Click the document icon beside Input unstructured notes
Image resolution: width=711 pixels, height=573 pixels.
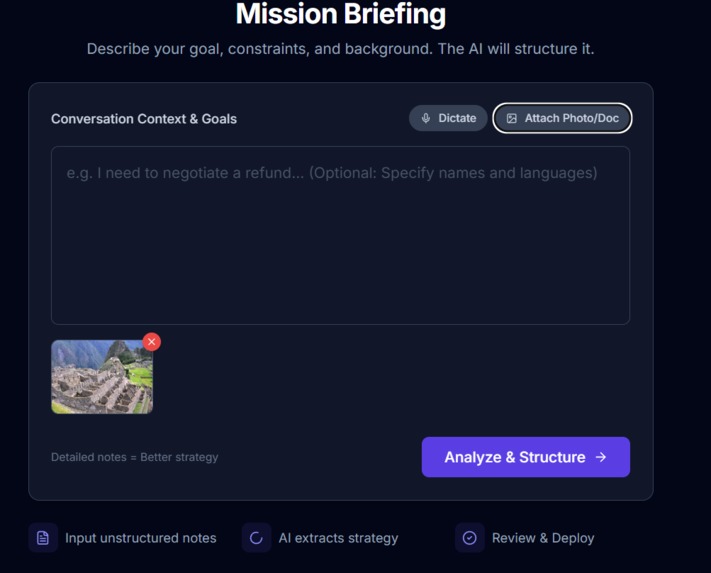click(x=43, y=538)
